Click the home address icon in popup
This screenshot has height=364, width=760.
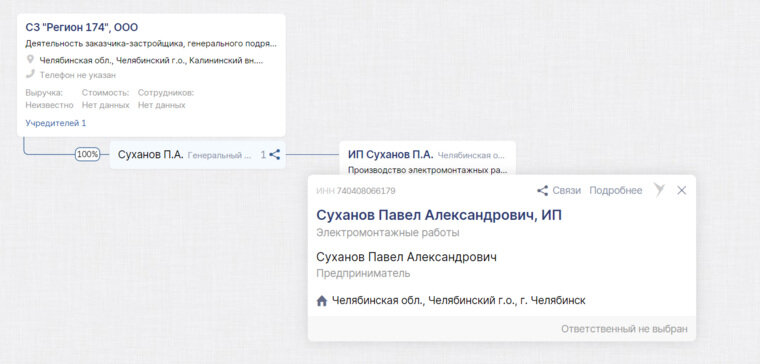[321, 301]
